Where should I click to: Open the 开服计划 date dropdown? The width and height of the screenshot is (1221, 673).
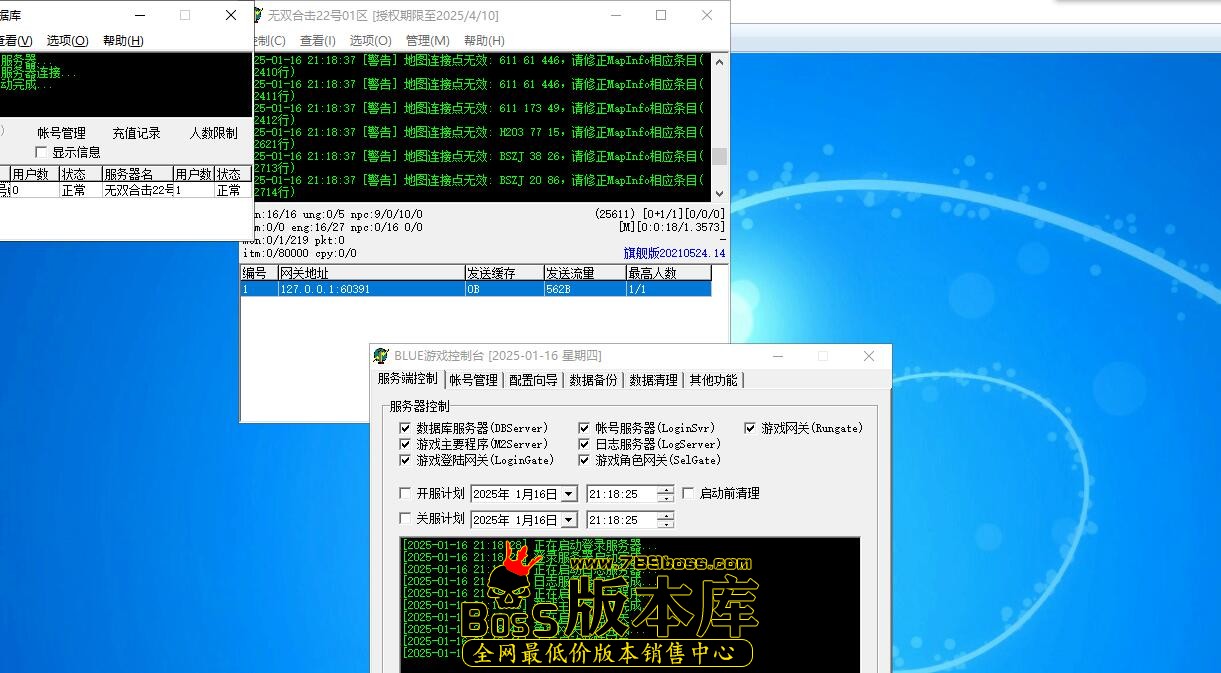click(568, 494)
